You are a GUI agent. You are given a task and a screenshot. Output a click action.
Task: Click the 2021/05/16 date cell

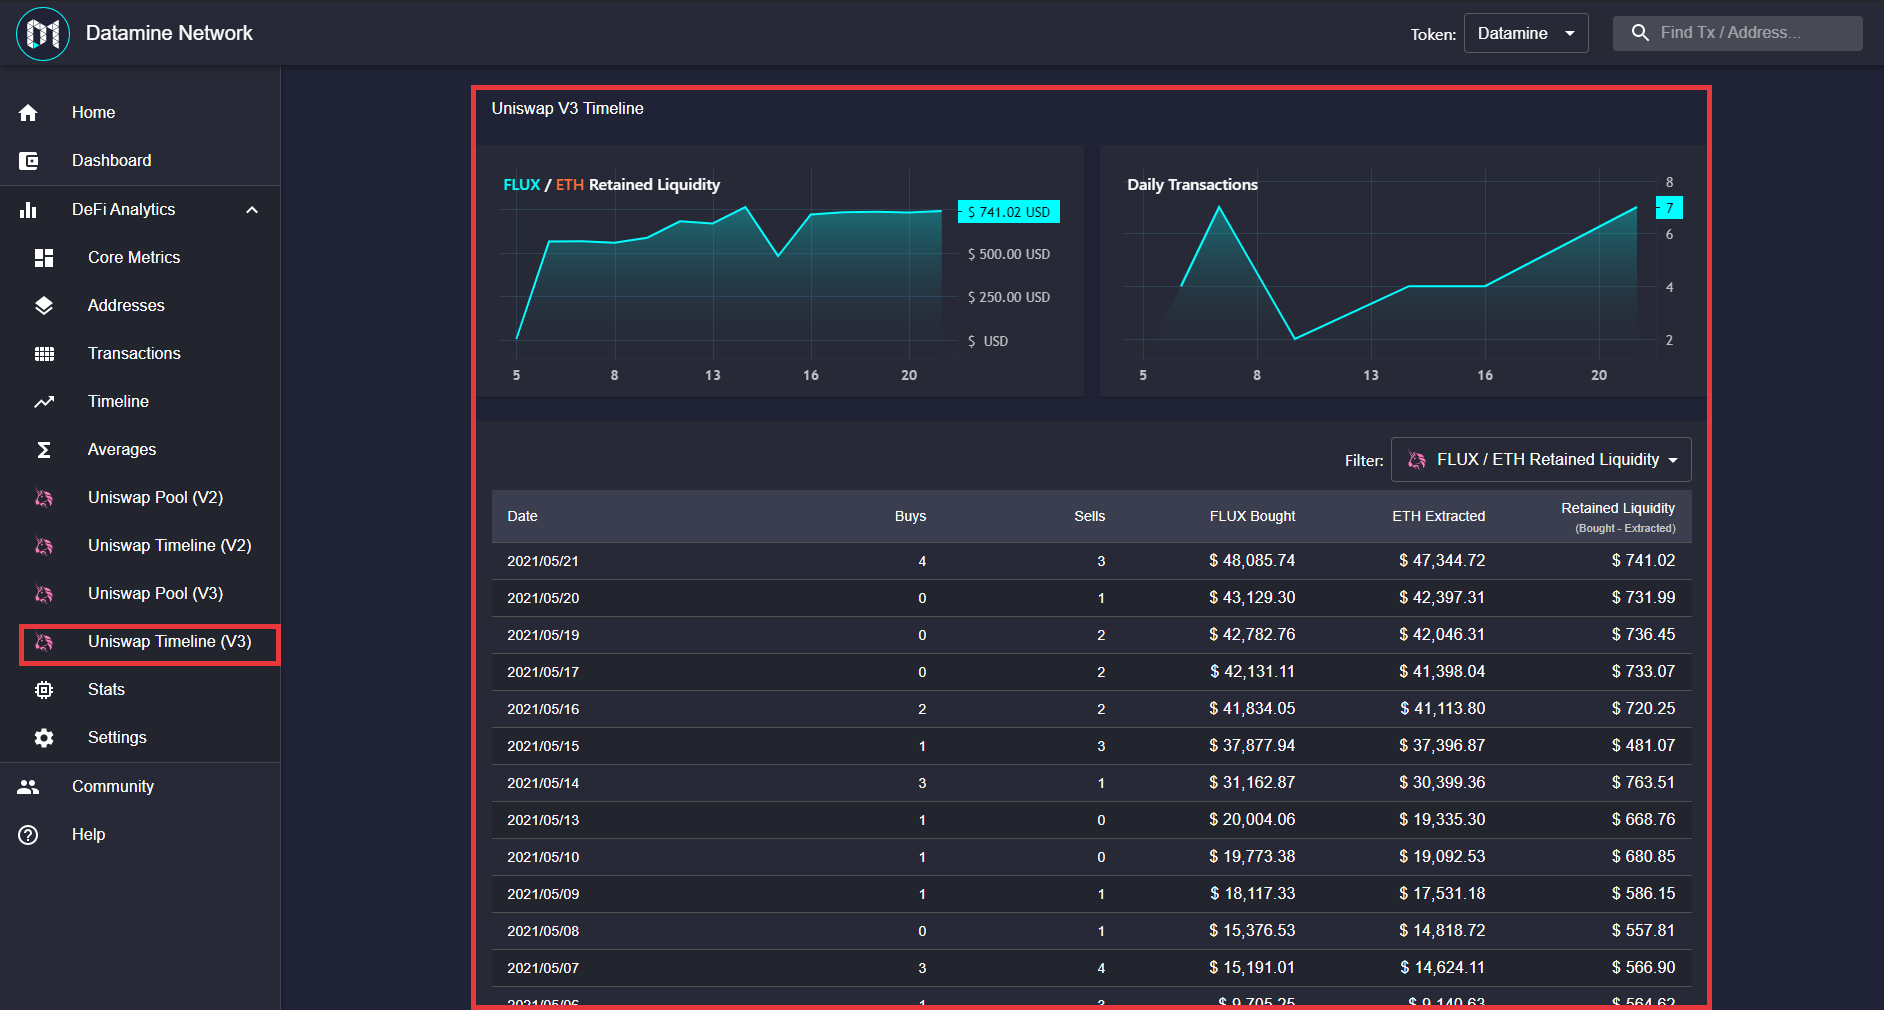(543, 710)
